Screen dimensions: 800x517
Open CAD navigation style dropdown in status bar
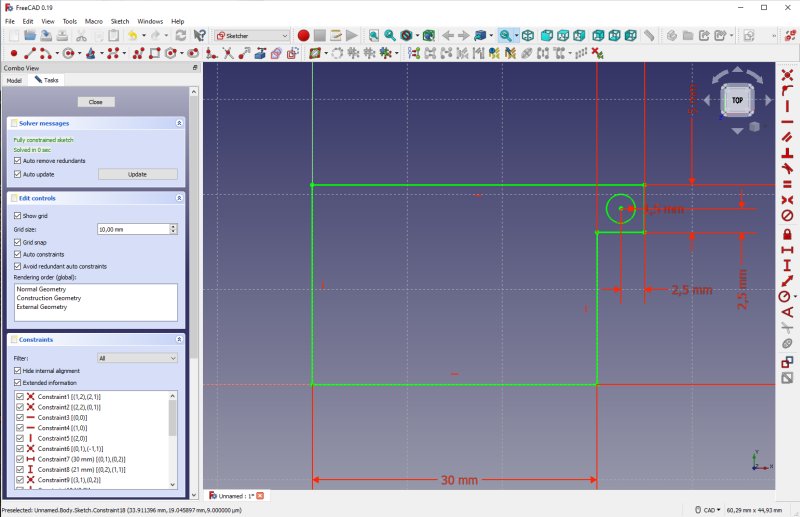(x=708, y=510)
